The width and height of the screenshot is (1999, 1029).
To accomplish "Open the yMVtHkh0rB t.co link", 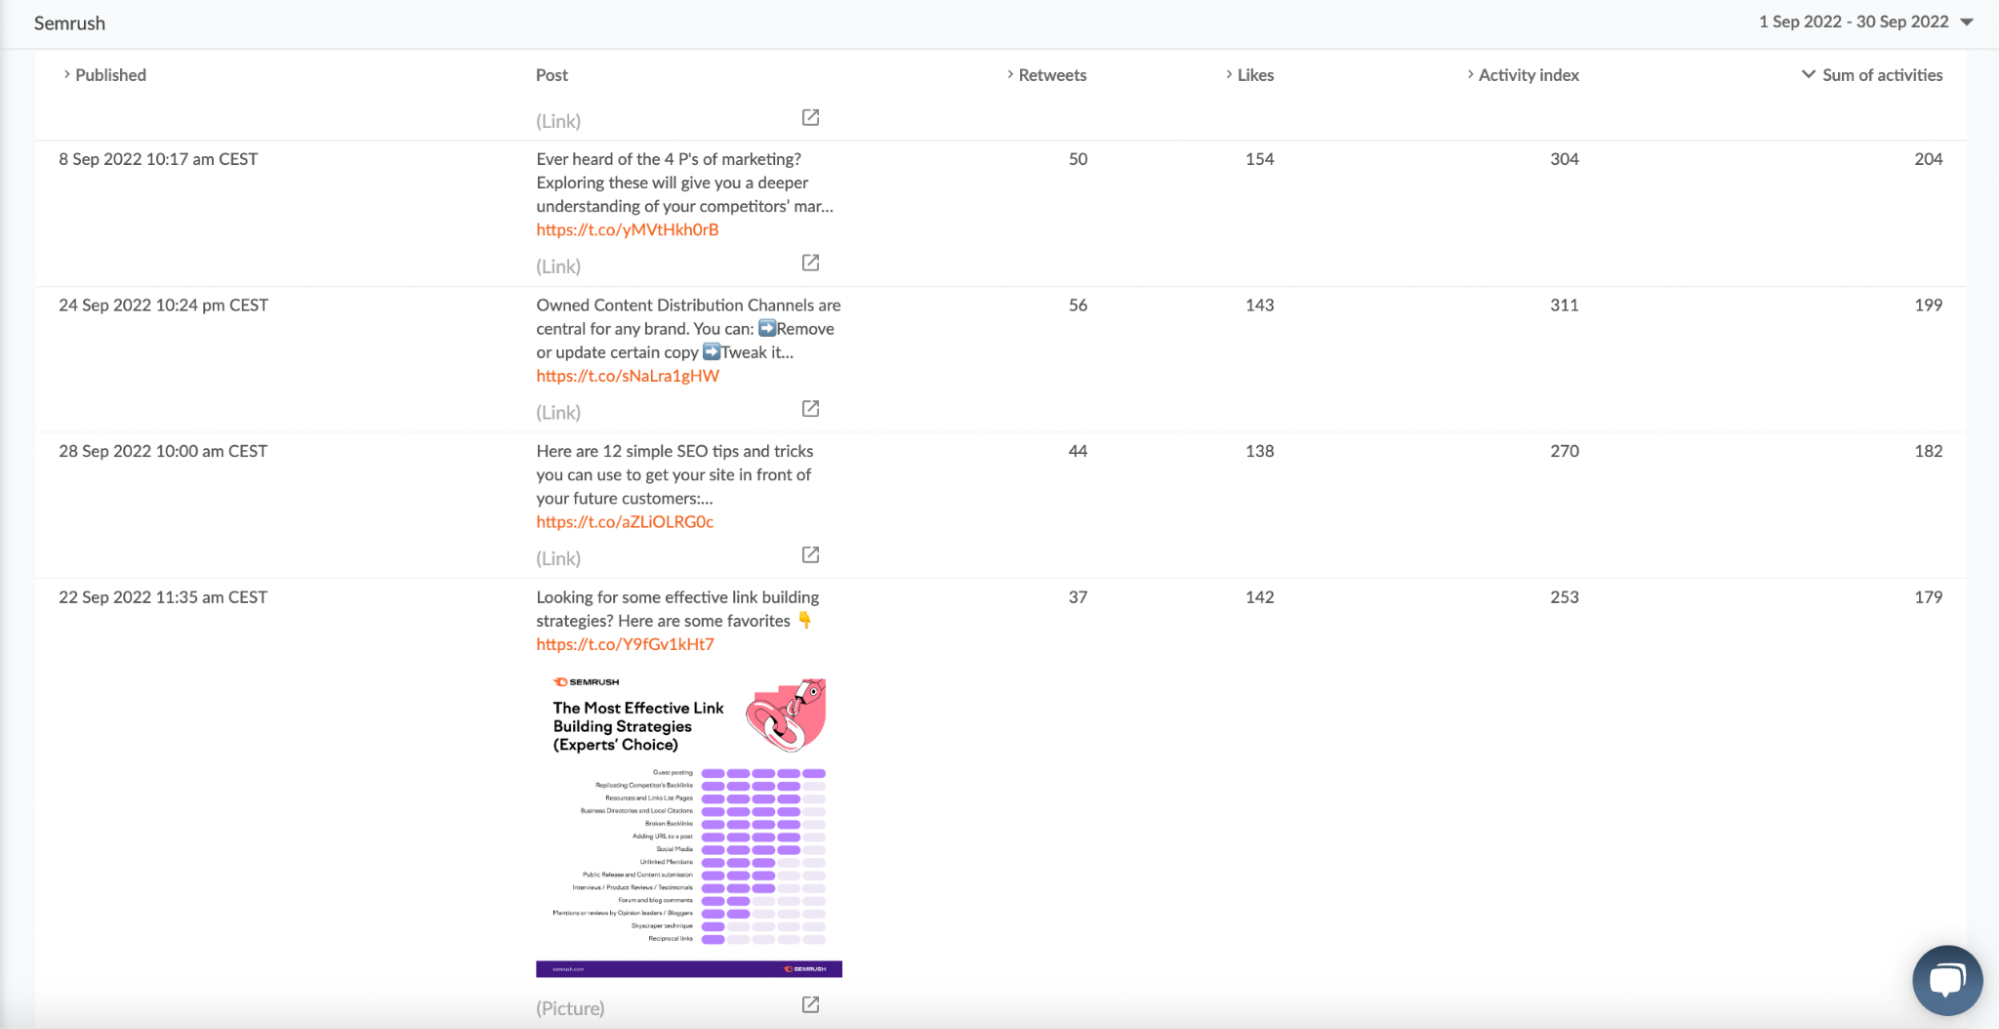I will 627,230.
